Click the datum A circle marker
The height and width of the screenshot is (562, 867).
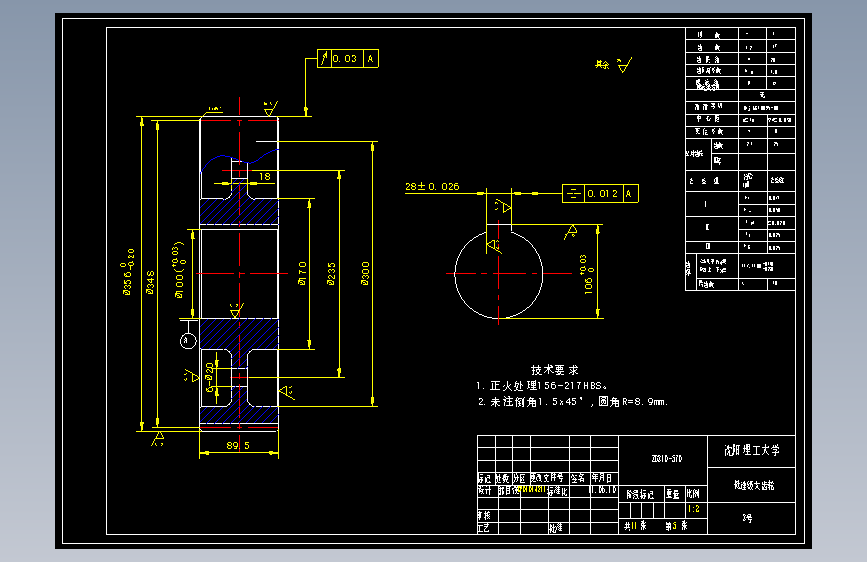188,340
